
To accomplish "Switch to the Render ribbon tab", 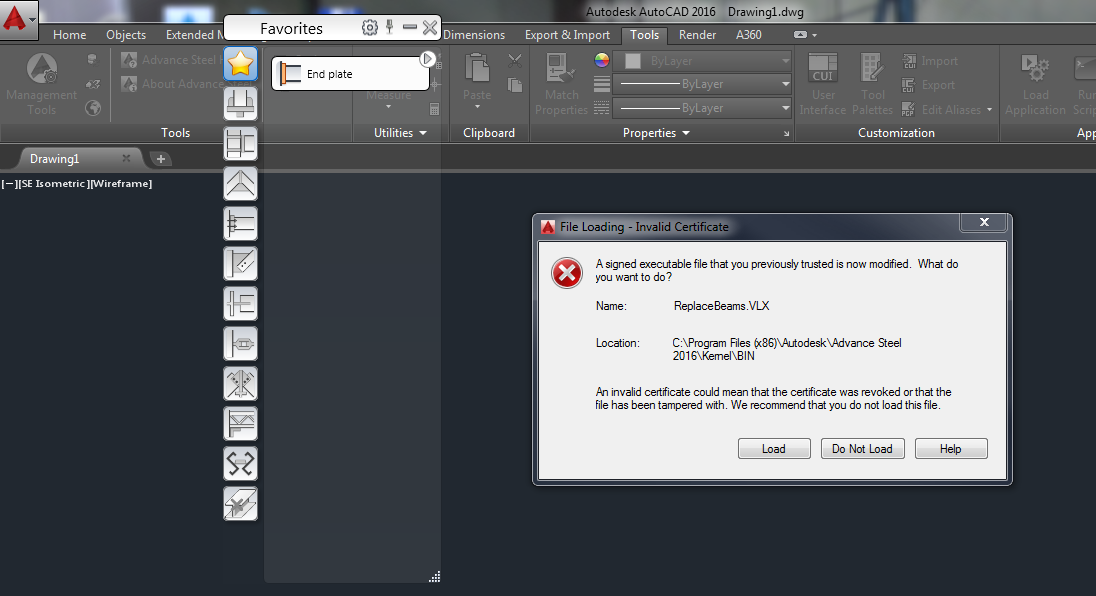I will coord(697,35).
